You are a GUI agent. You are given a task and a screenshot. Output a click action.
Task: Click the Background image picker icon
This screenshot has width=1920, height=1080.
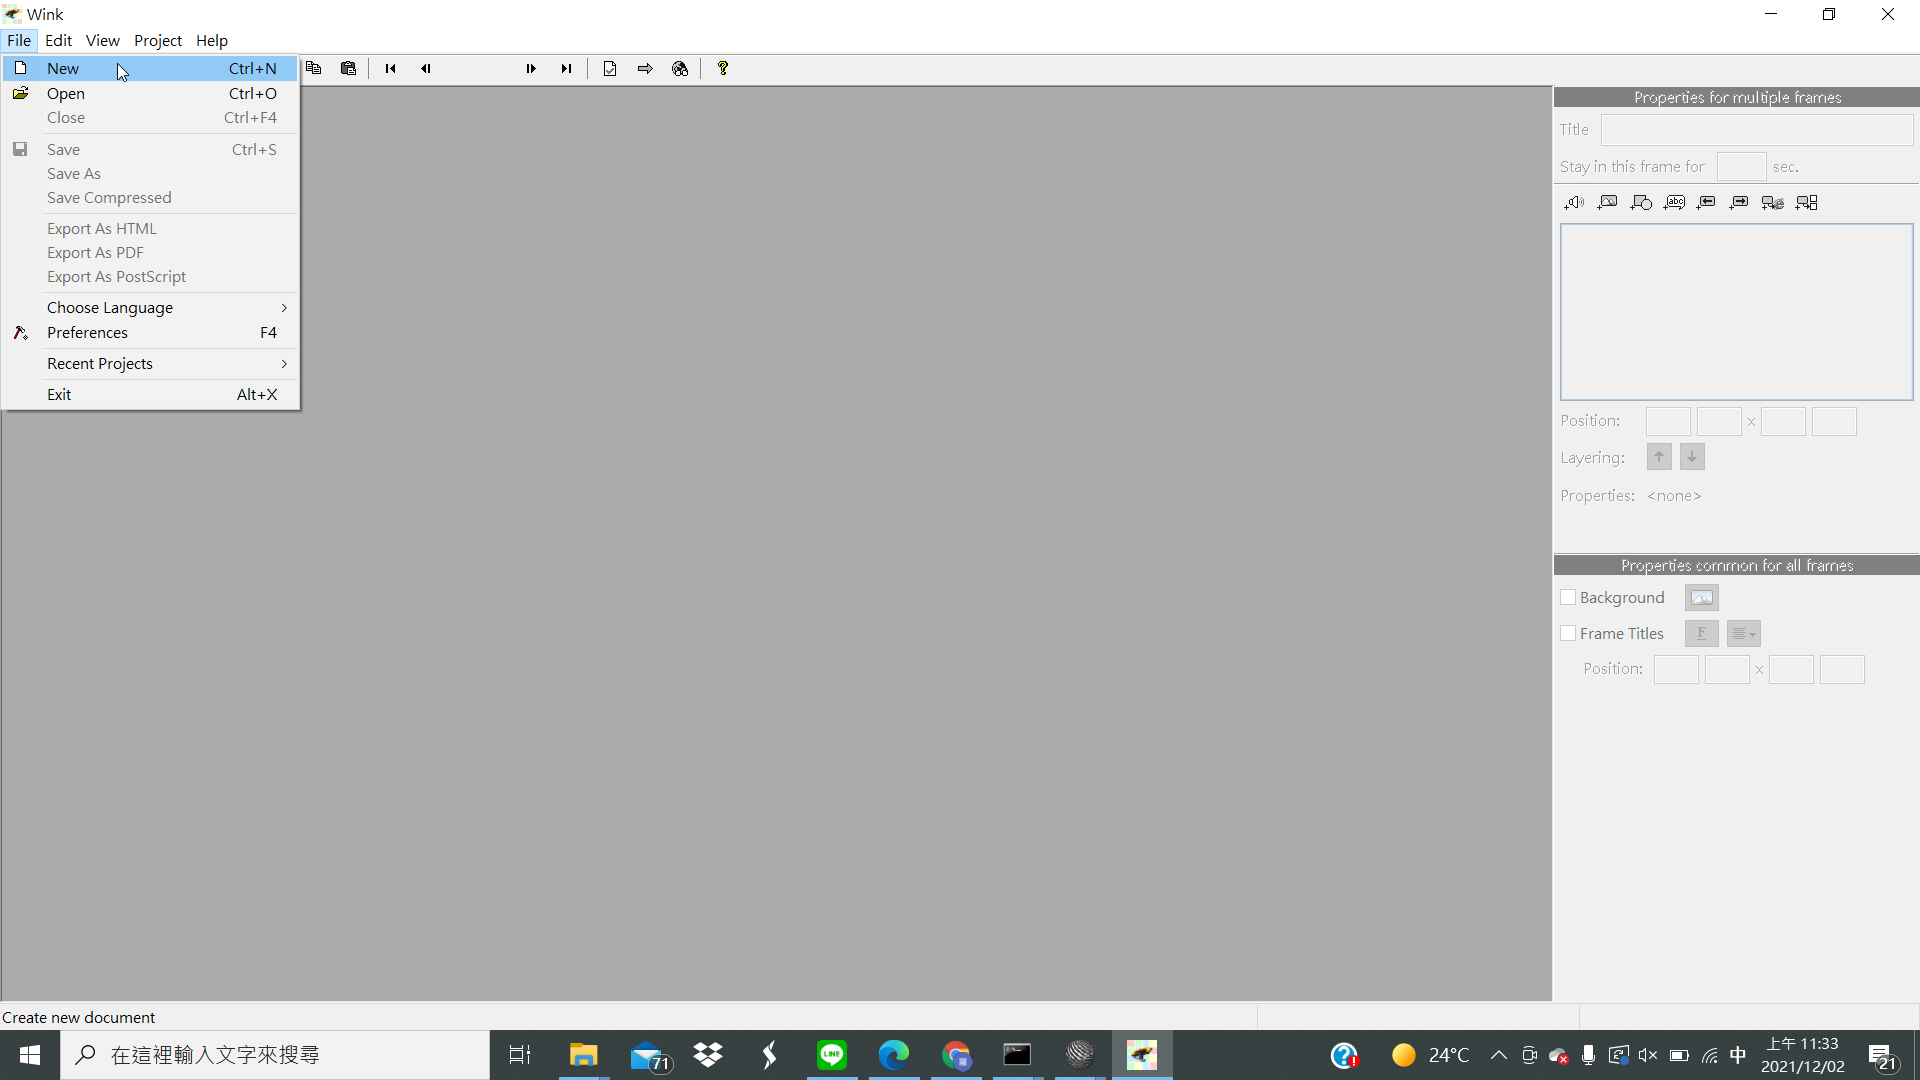point(1702,597)
